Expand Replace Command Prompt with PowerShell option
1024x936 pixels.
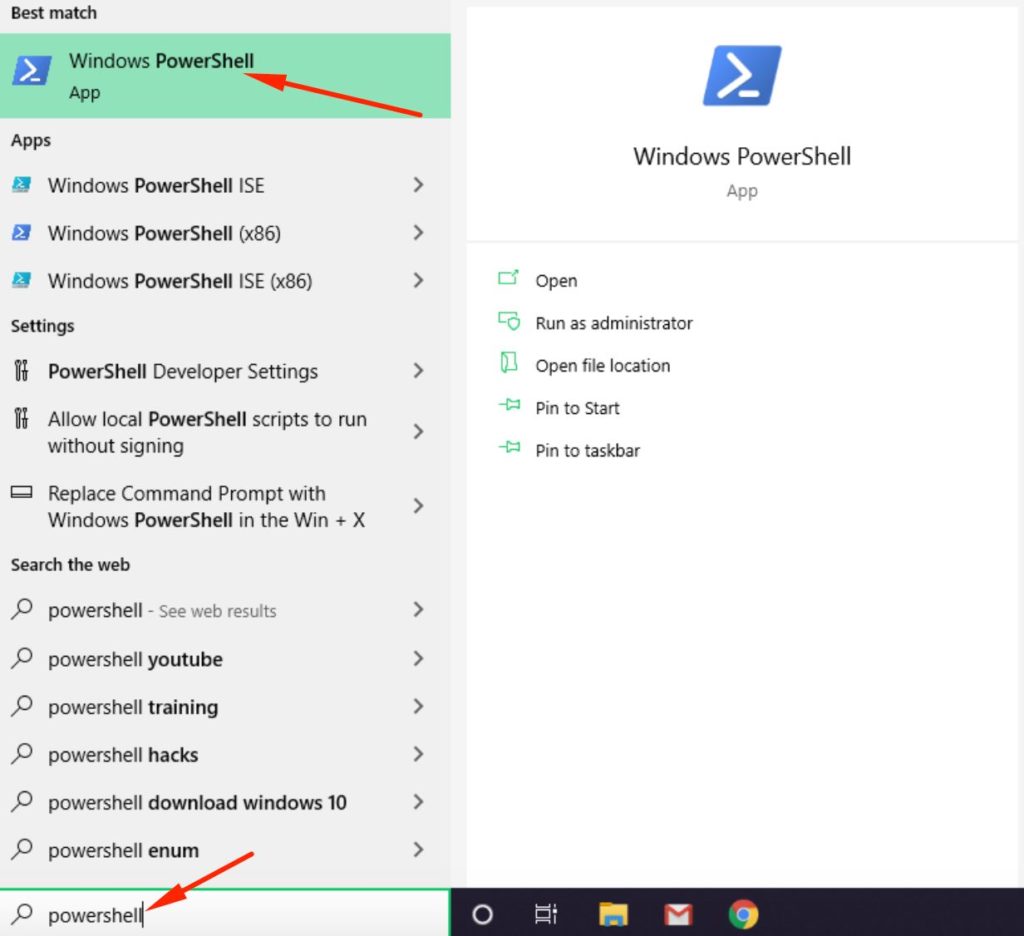tap(418, 506)
